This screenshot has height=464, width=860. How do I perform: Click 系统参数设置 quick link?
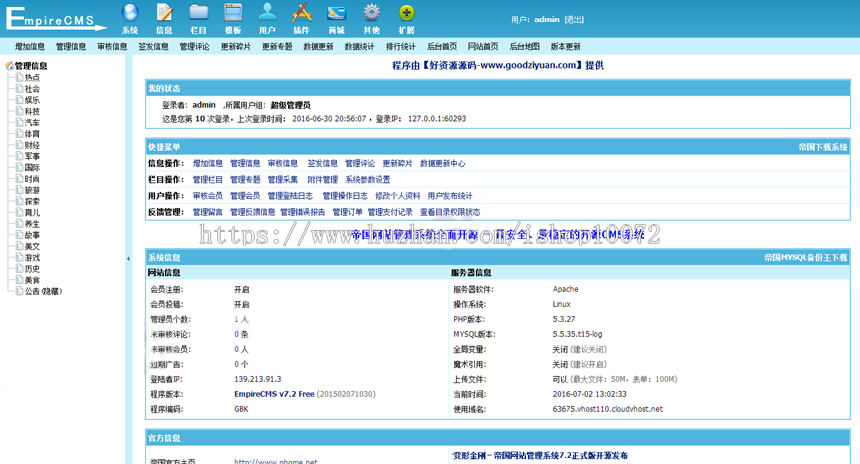(367, 179)
